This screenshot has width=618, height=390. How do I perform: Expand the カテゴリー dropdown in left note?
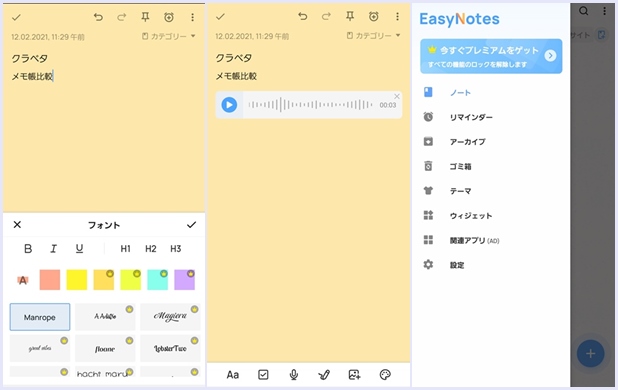pyautogui.click(x=169, y=36)
